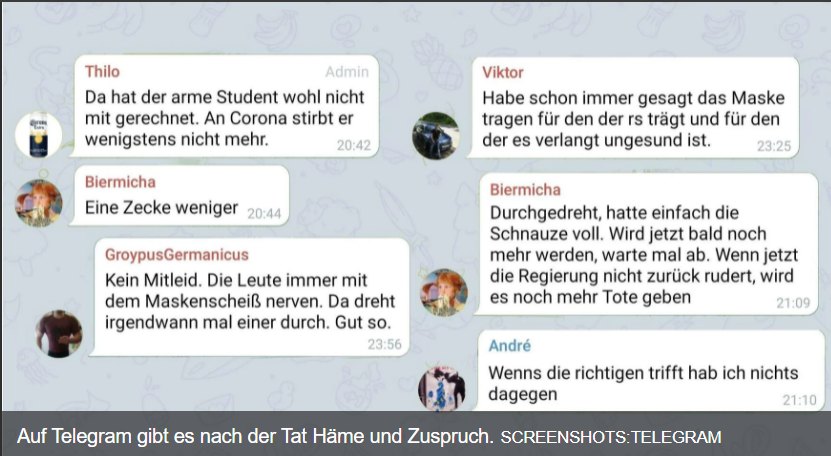Click the name André in blue

509,346
